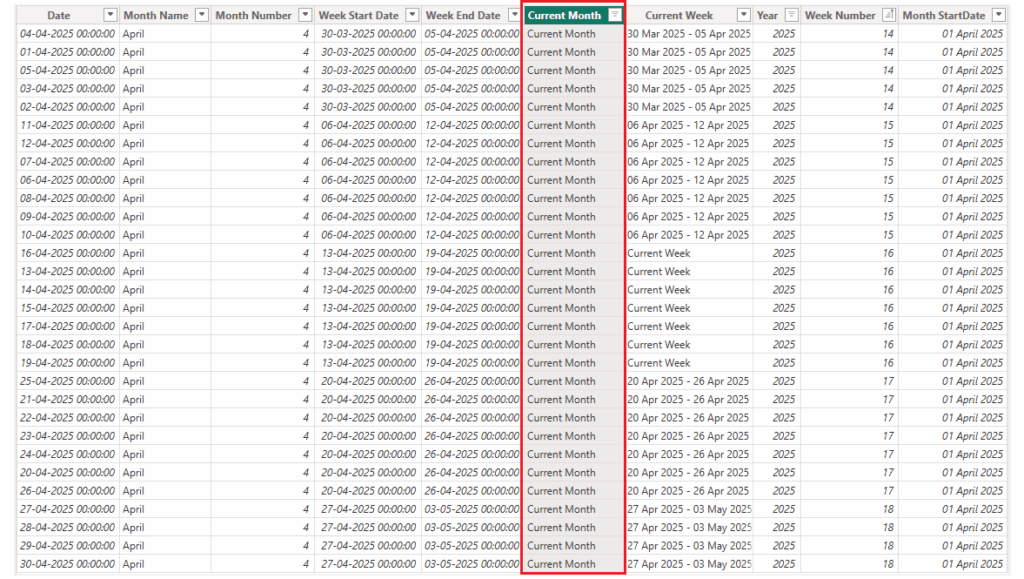The width and height of the screenshot is (1024, 579).
Task: Click Date cell 08-04-2025 00:00:00
Action: [x=67, y=198]
